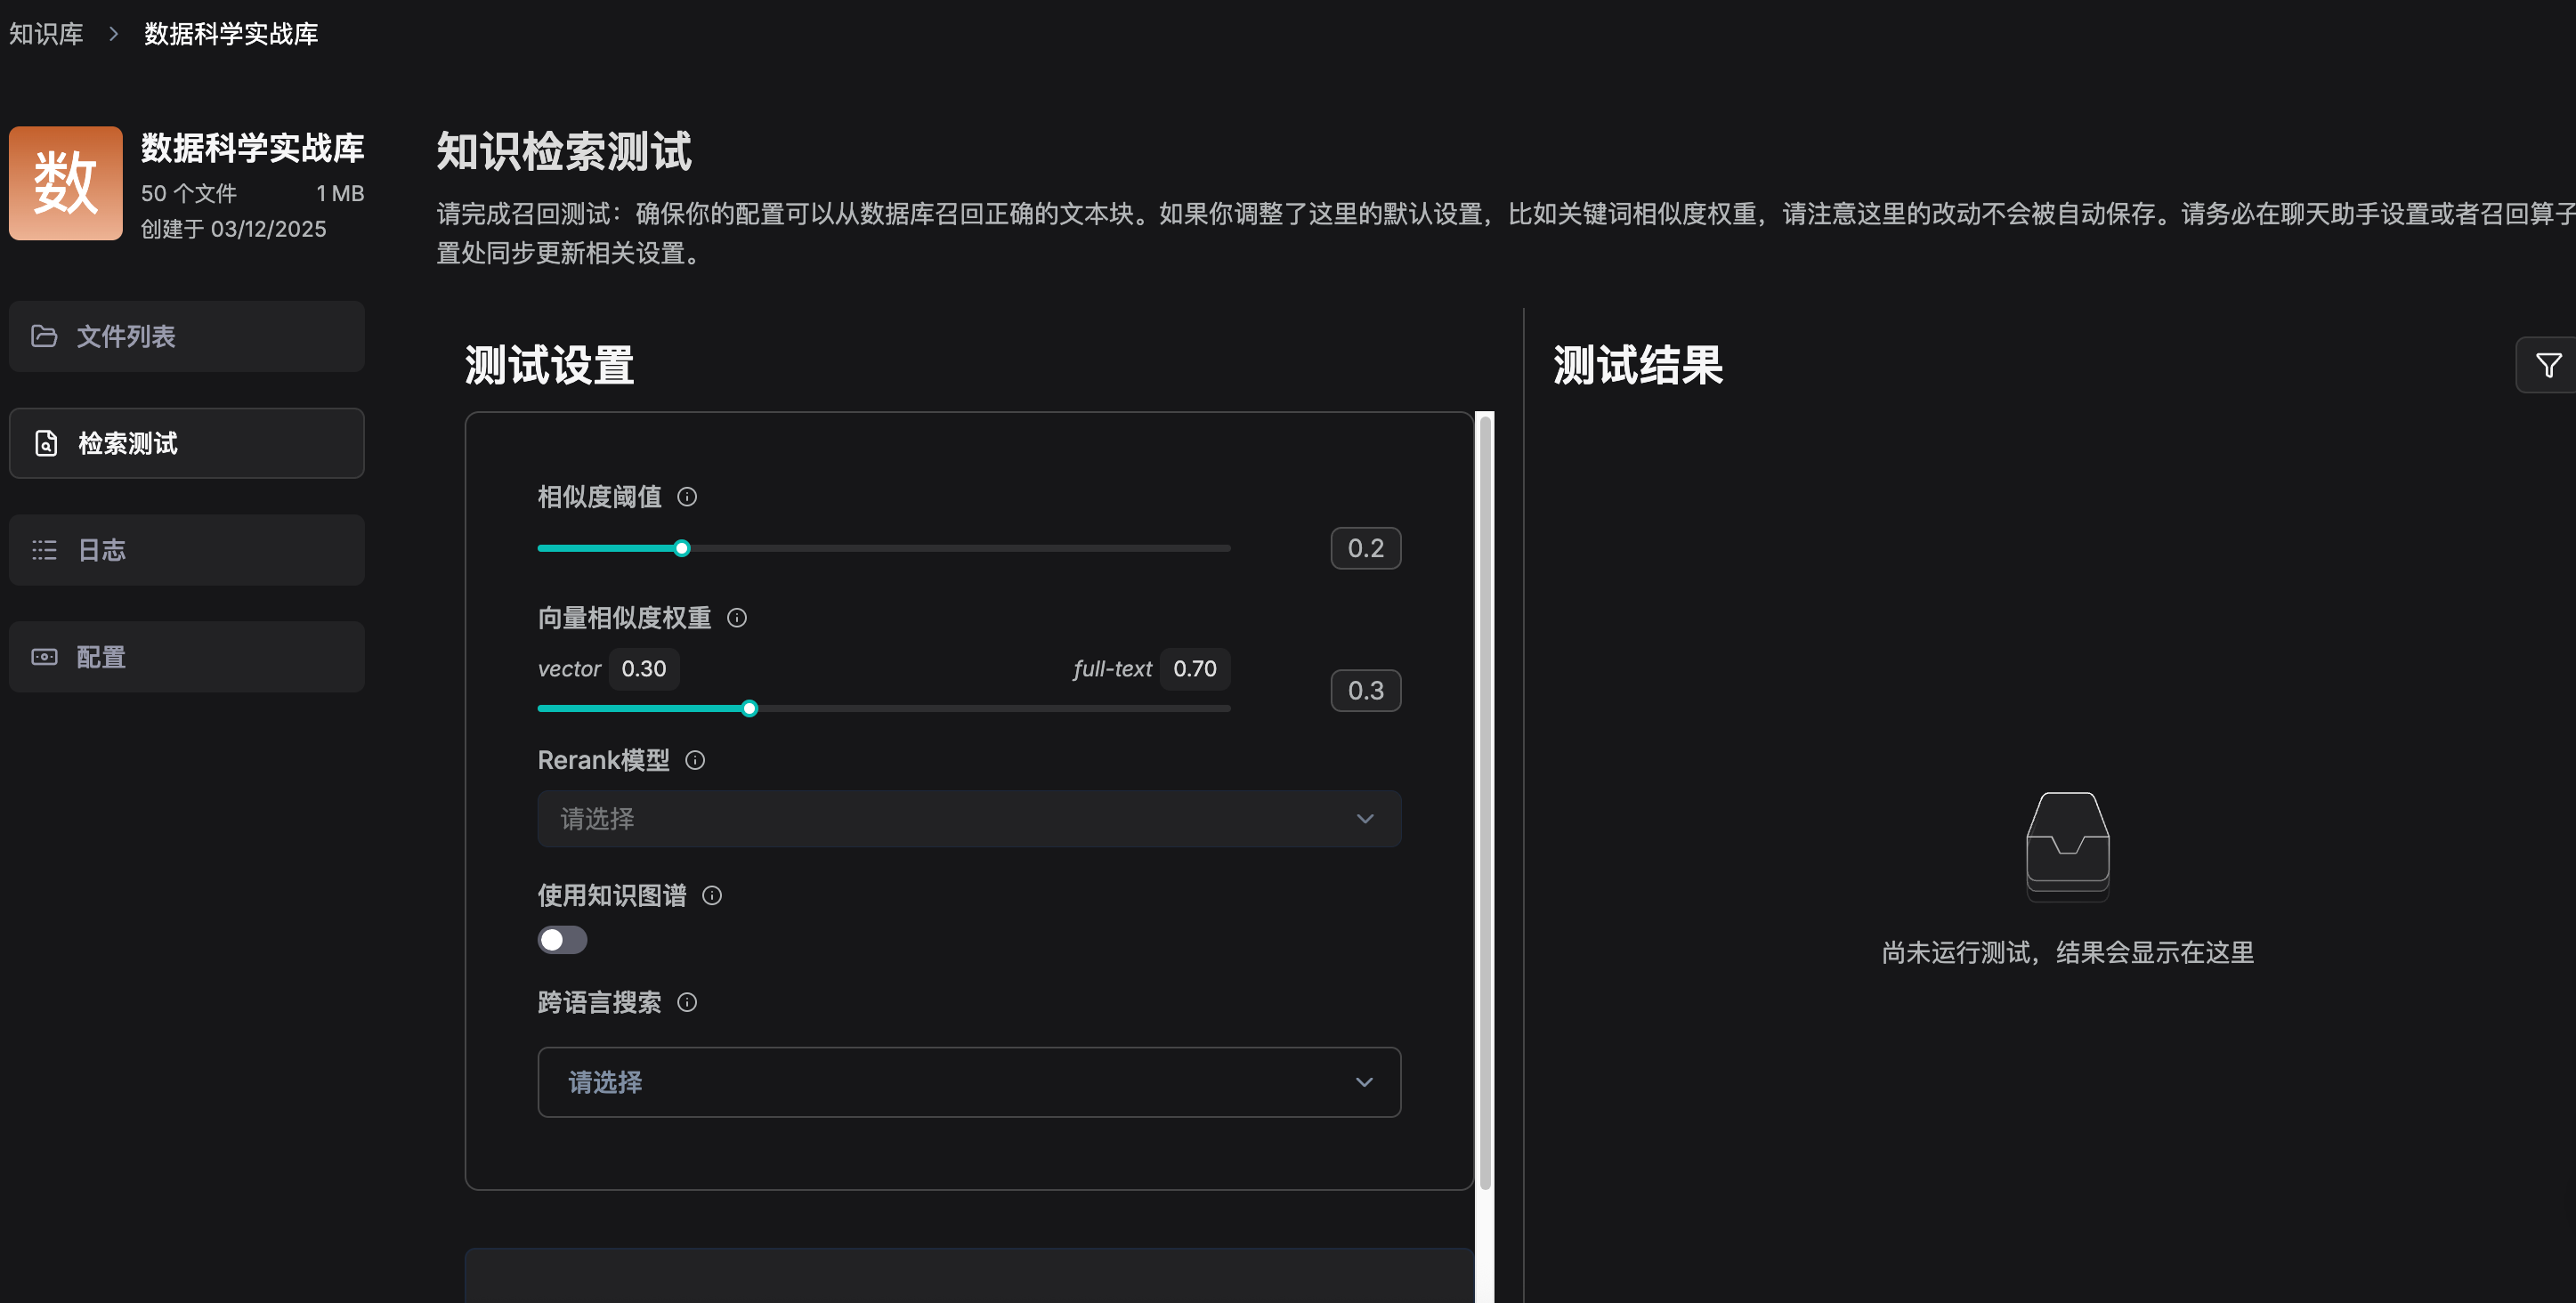Click the filter icon in test results
The image size is (2576, 1303).
point(2548,366)
